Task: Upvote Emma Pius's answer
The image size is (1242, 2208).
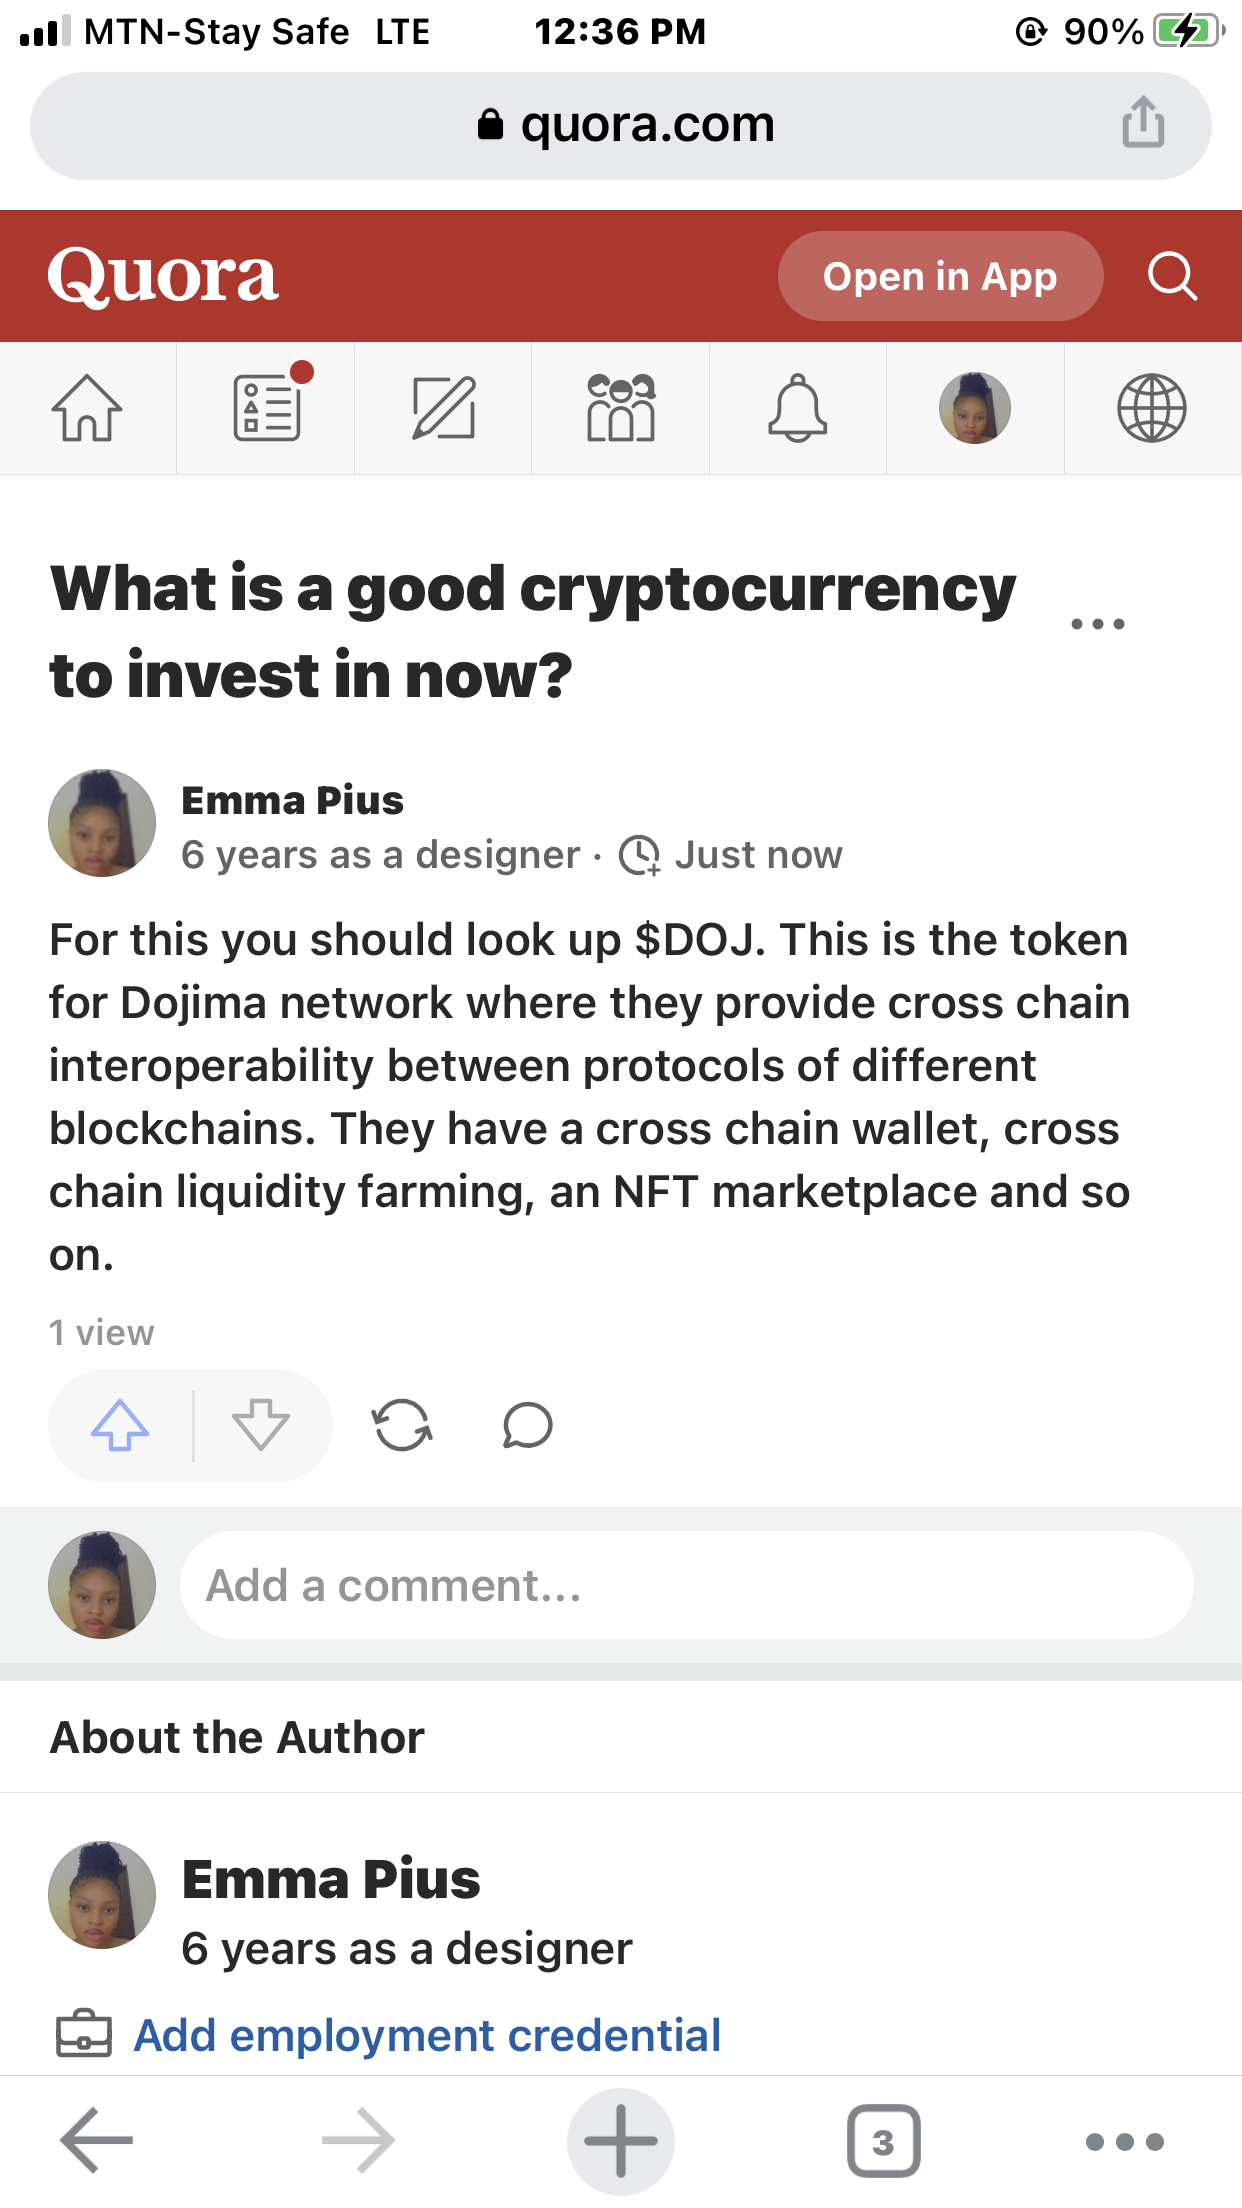Action: coord(120,1425)
